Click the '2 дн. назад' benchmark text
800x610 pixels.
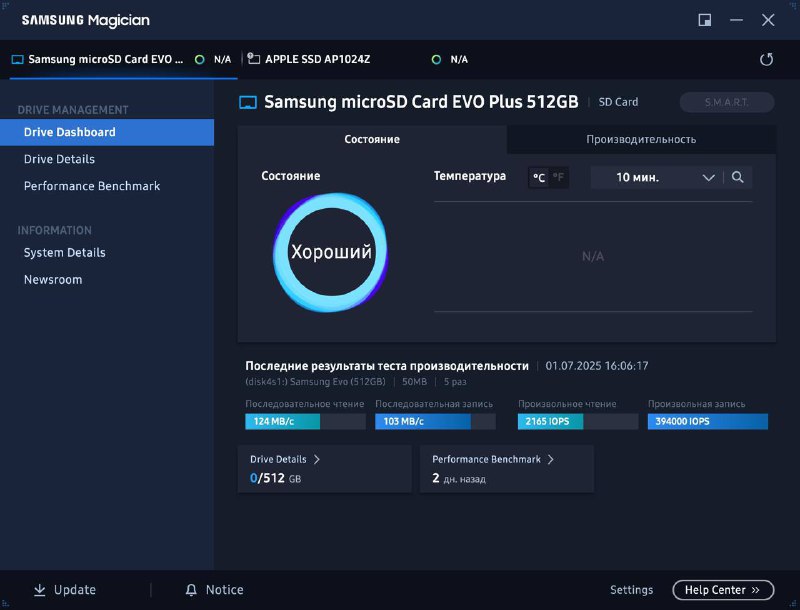pos(459,478)
